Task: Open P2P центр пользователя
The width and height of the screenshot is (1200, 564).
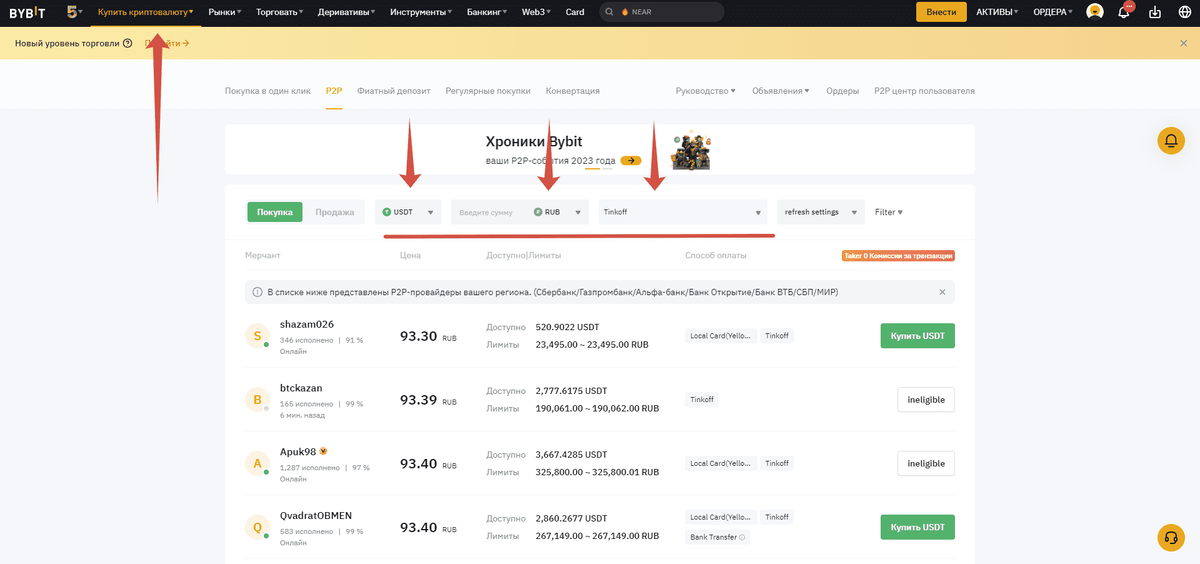Action: (x=925, y=91)
